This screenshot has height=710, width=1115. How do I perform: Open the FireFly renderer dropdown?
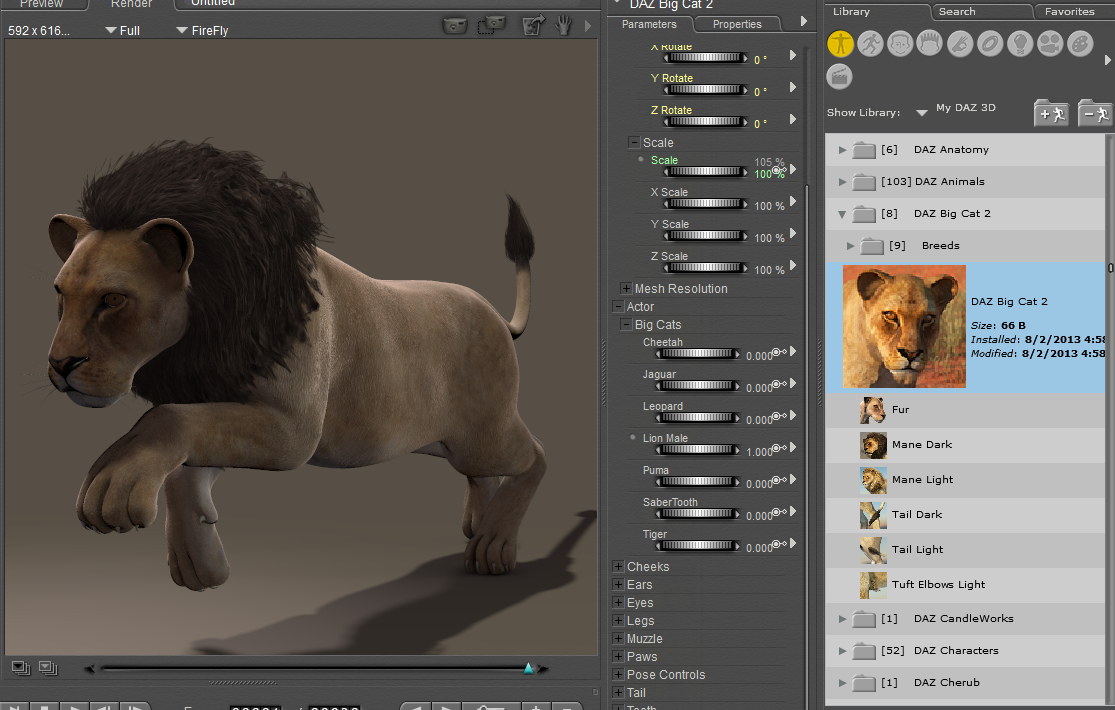[x=202, y=31]
